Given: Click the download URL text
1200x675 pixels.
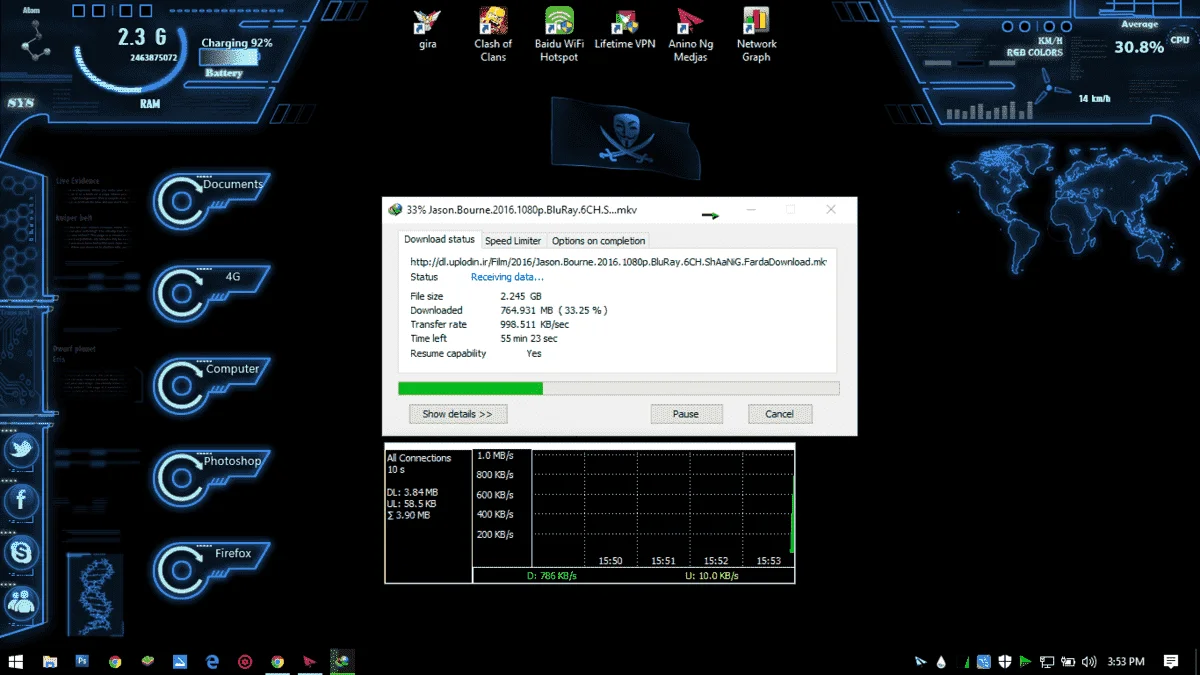Looking at the screenshot, I should coord(618,261).
